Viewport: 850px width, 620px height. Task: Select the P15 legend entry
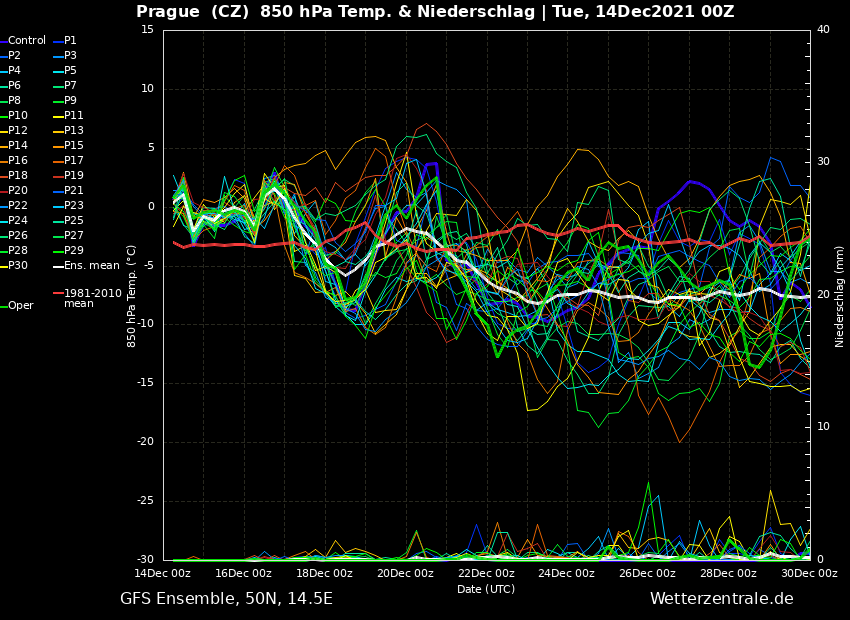pyautogui.click(x=73, y=146)
